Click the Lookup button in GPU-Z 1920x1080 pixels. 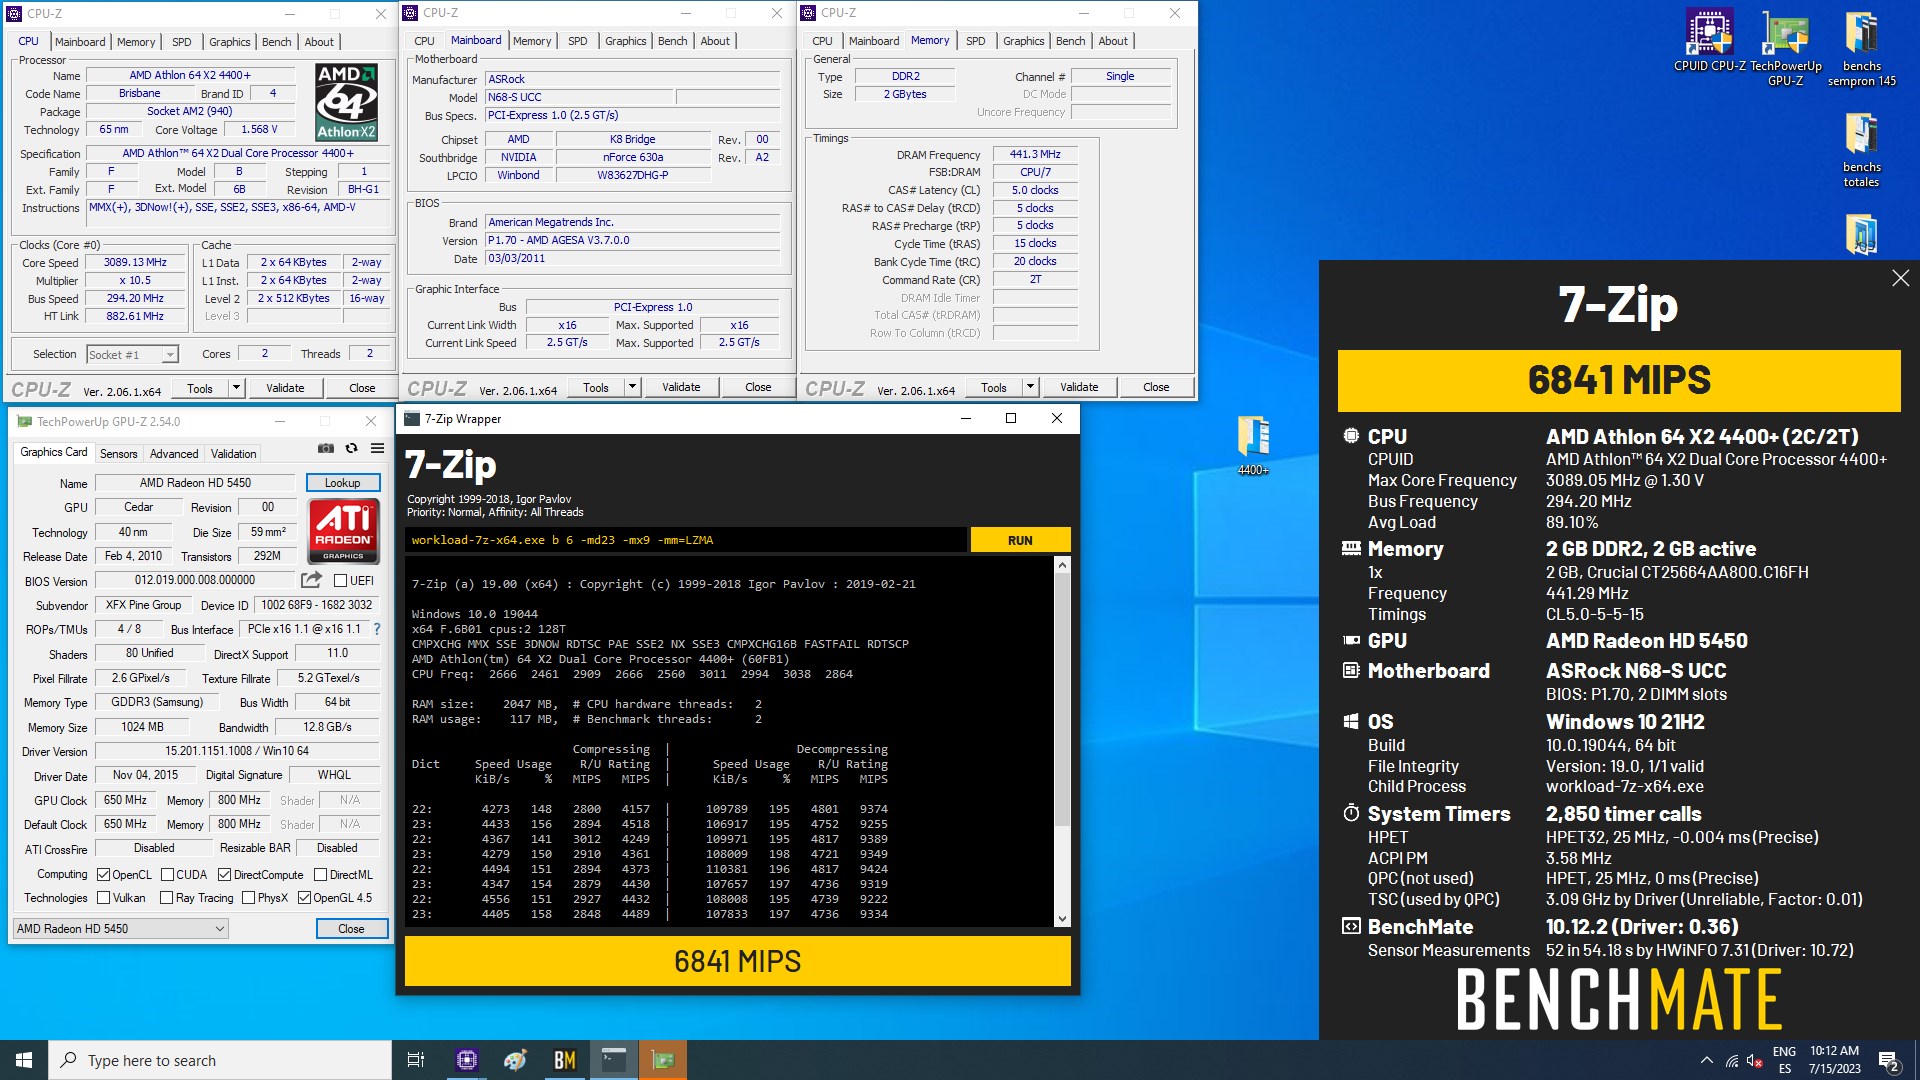tap(343, 483)
